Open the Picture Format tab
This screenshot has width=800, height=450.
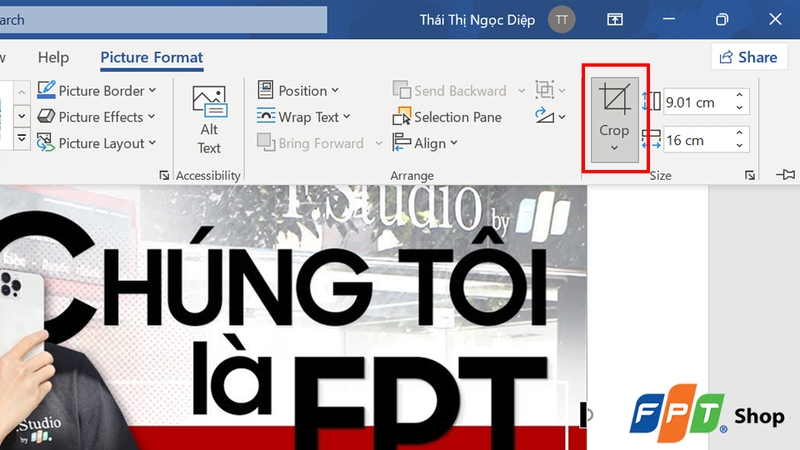152,57
